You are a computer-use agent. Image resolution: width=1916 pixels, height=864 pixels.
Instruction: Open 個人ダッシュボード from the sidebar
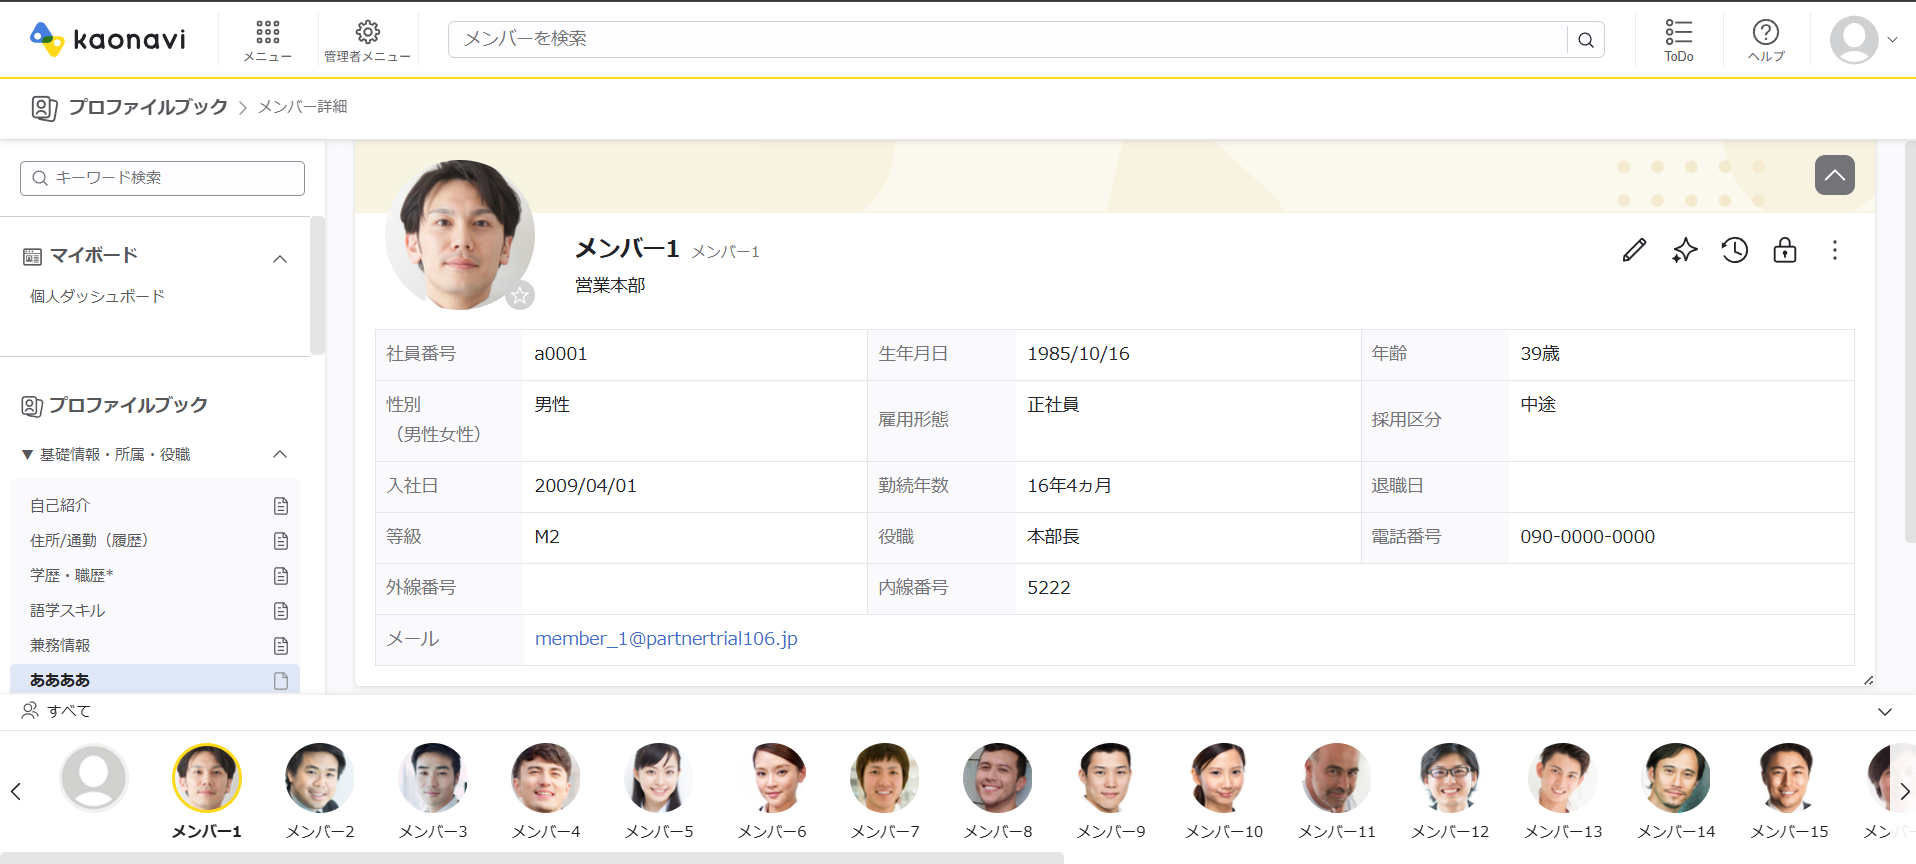click(97, 296)
